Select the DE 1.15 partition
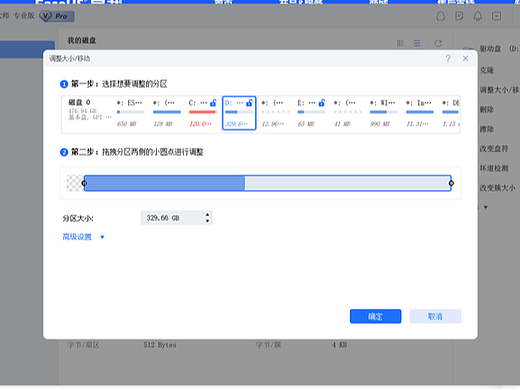The height and width of the screenshot is (390, 520). (x=451, y=113)
